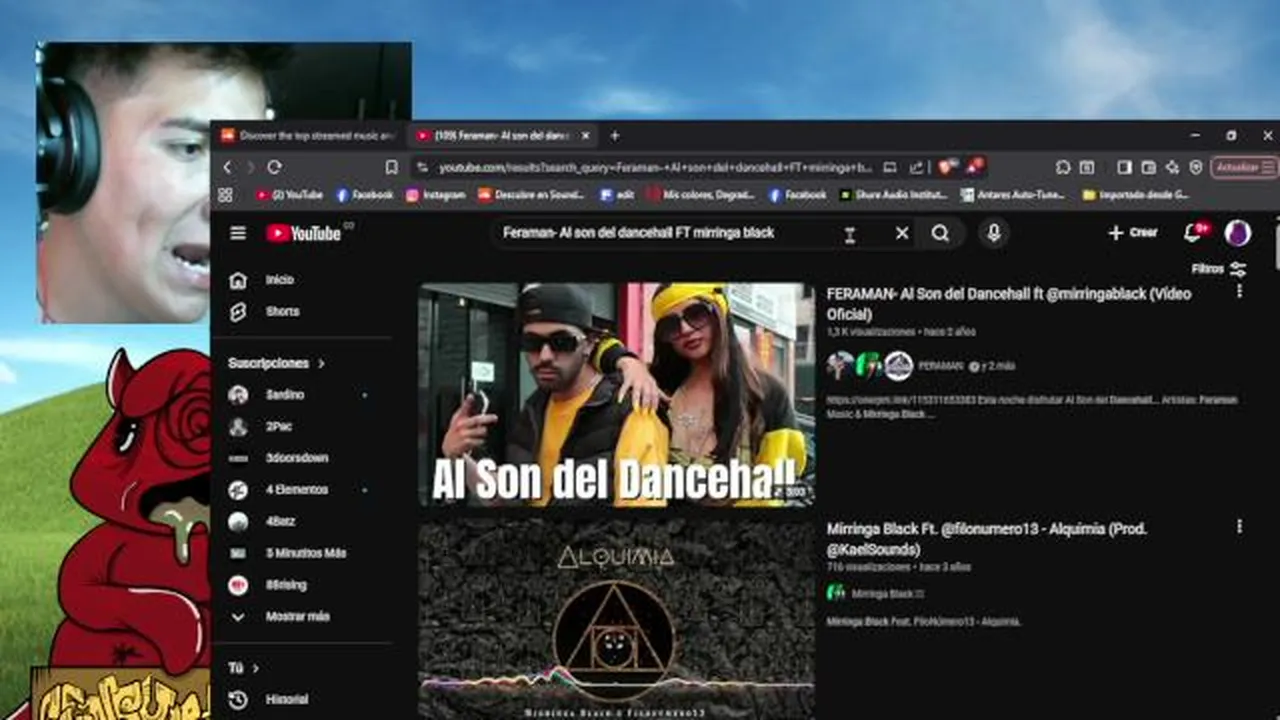The width and height of the screenshot is (1280, 720).
Task: Open the Mis colores, Degrad... bookmark
Action: 700,195
